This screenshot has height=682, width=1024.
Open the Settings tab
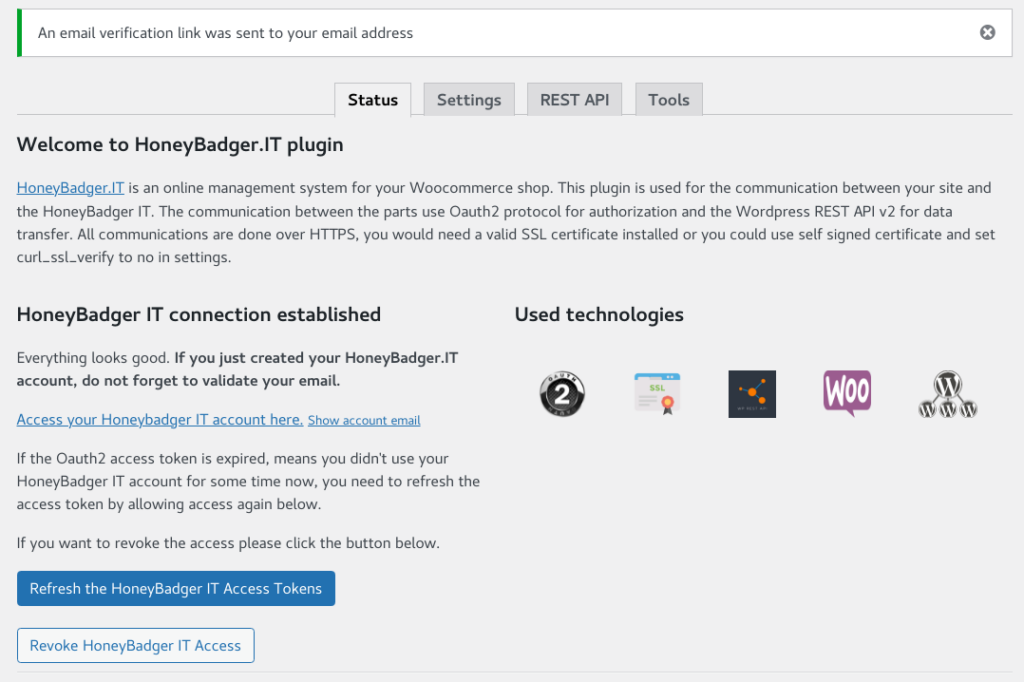[469, 100]
